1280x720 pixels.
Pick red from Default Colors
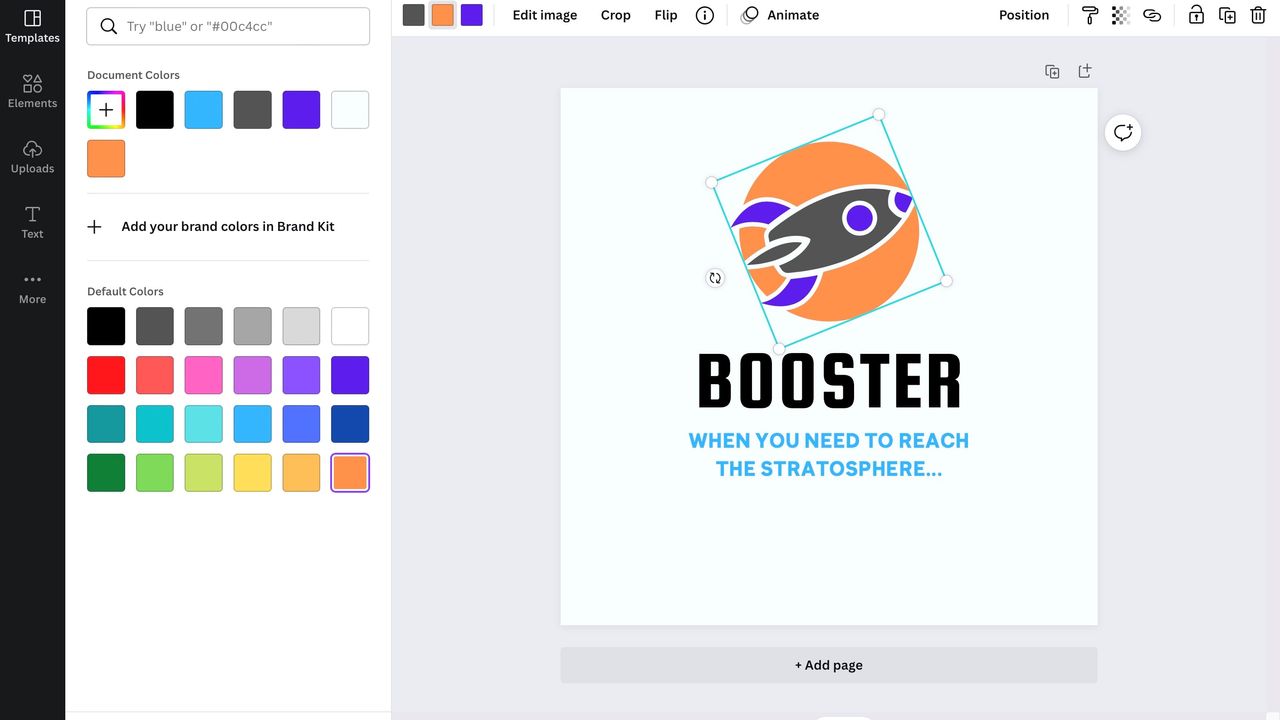click(x=106, y=375)
